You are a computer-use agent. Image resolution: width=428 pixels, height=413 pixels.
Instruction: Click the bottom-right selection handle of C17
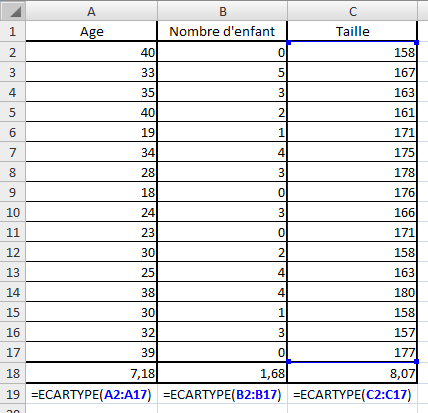417,361
